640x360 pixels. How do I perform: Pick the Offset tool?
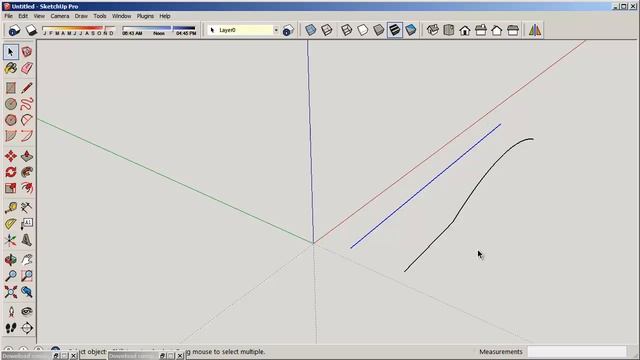(x=27, y=188)
